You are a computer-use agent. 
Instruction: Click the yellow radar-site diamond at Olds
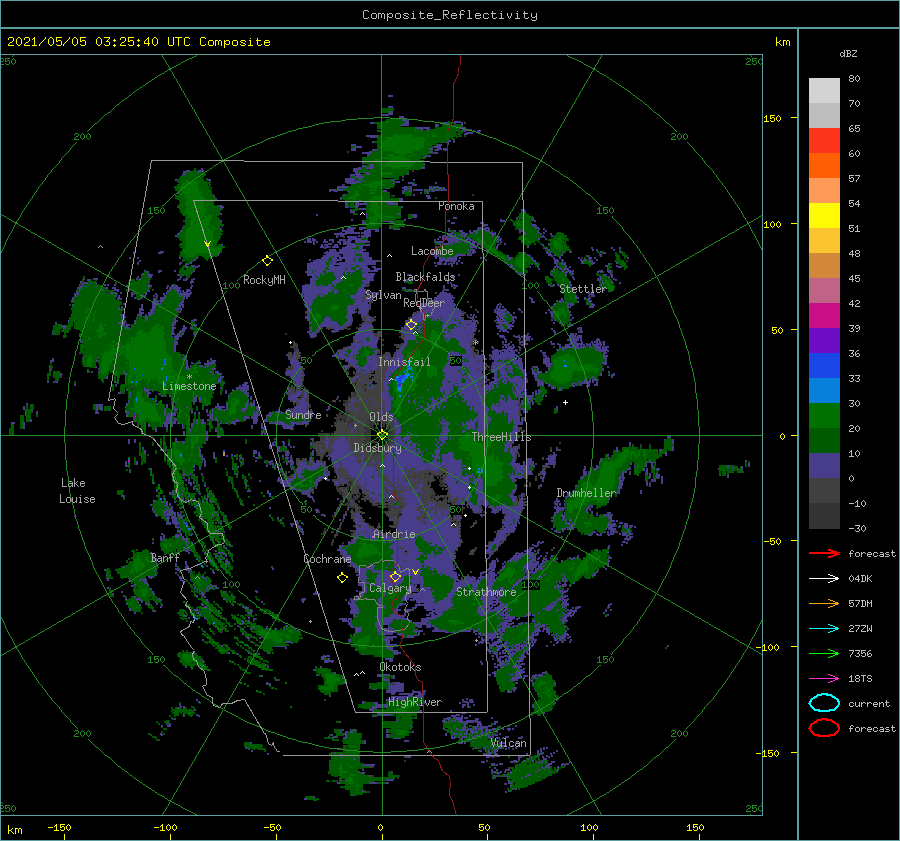[x=382, y=435]
